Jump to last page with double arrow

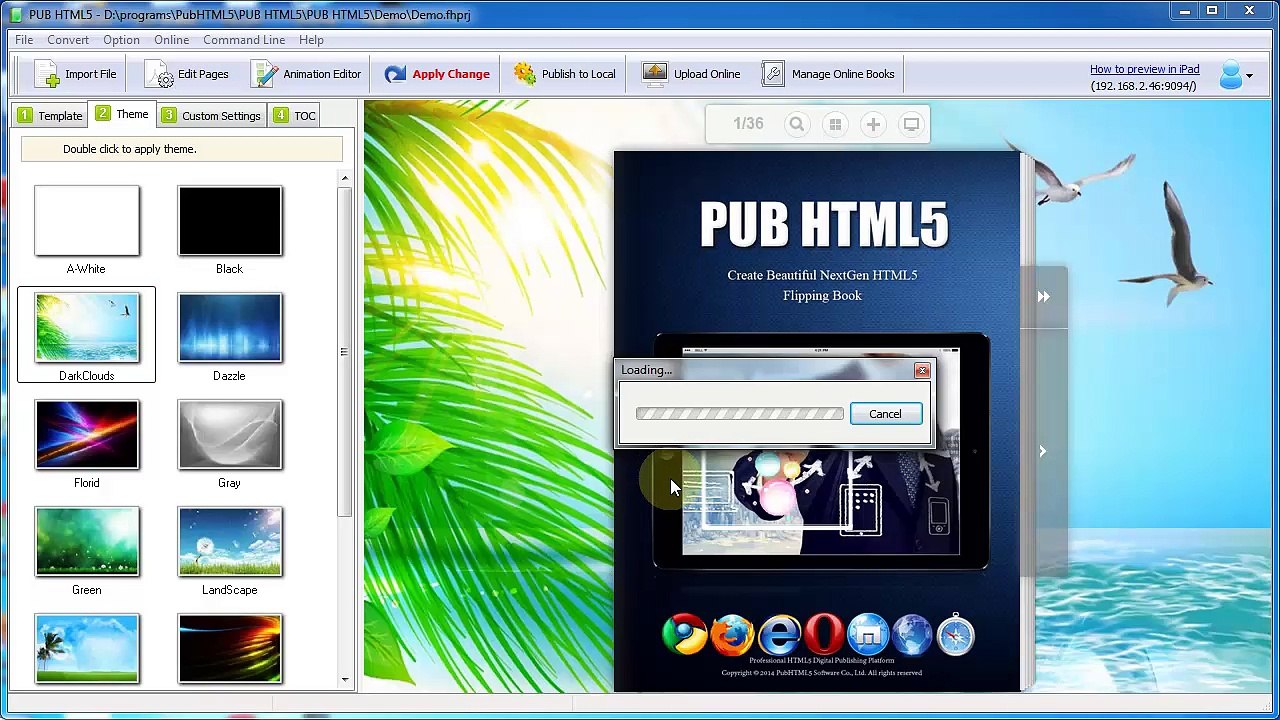[x=1043, y=297]
